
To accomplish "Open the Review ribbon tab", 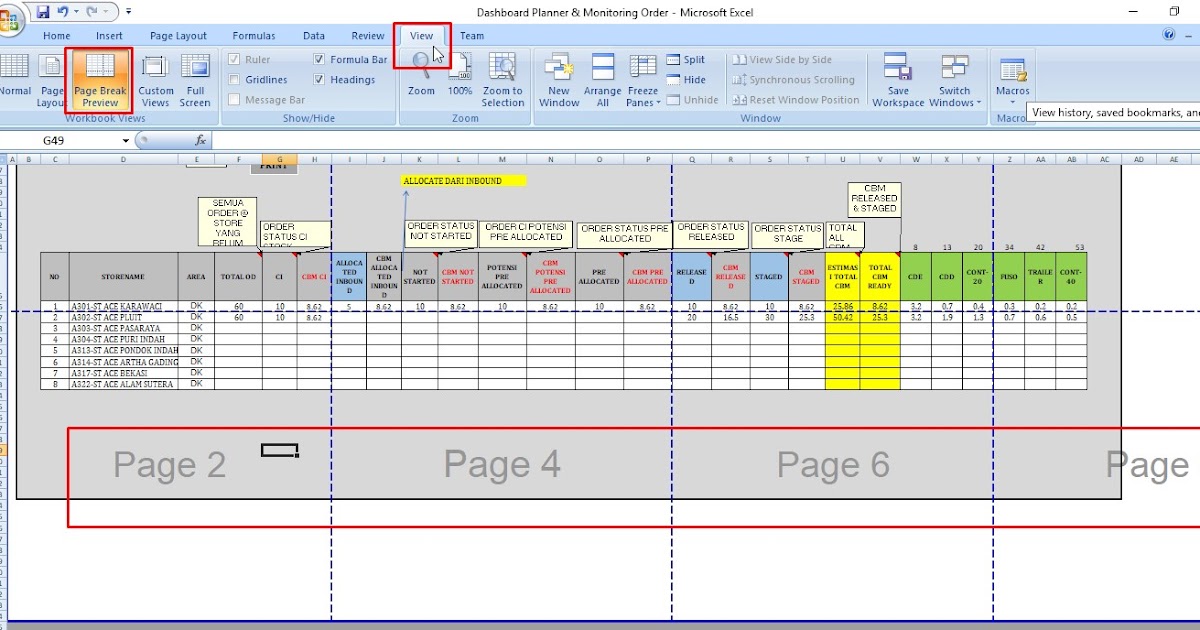I will click(x=368, y=36).
